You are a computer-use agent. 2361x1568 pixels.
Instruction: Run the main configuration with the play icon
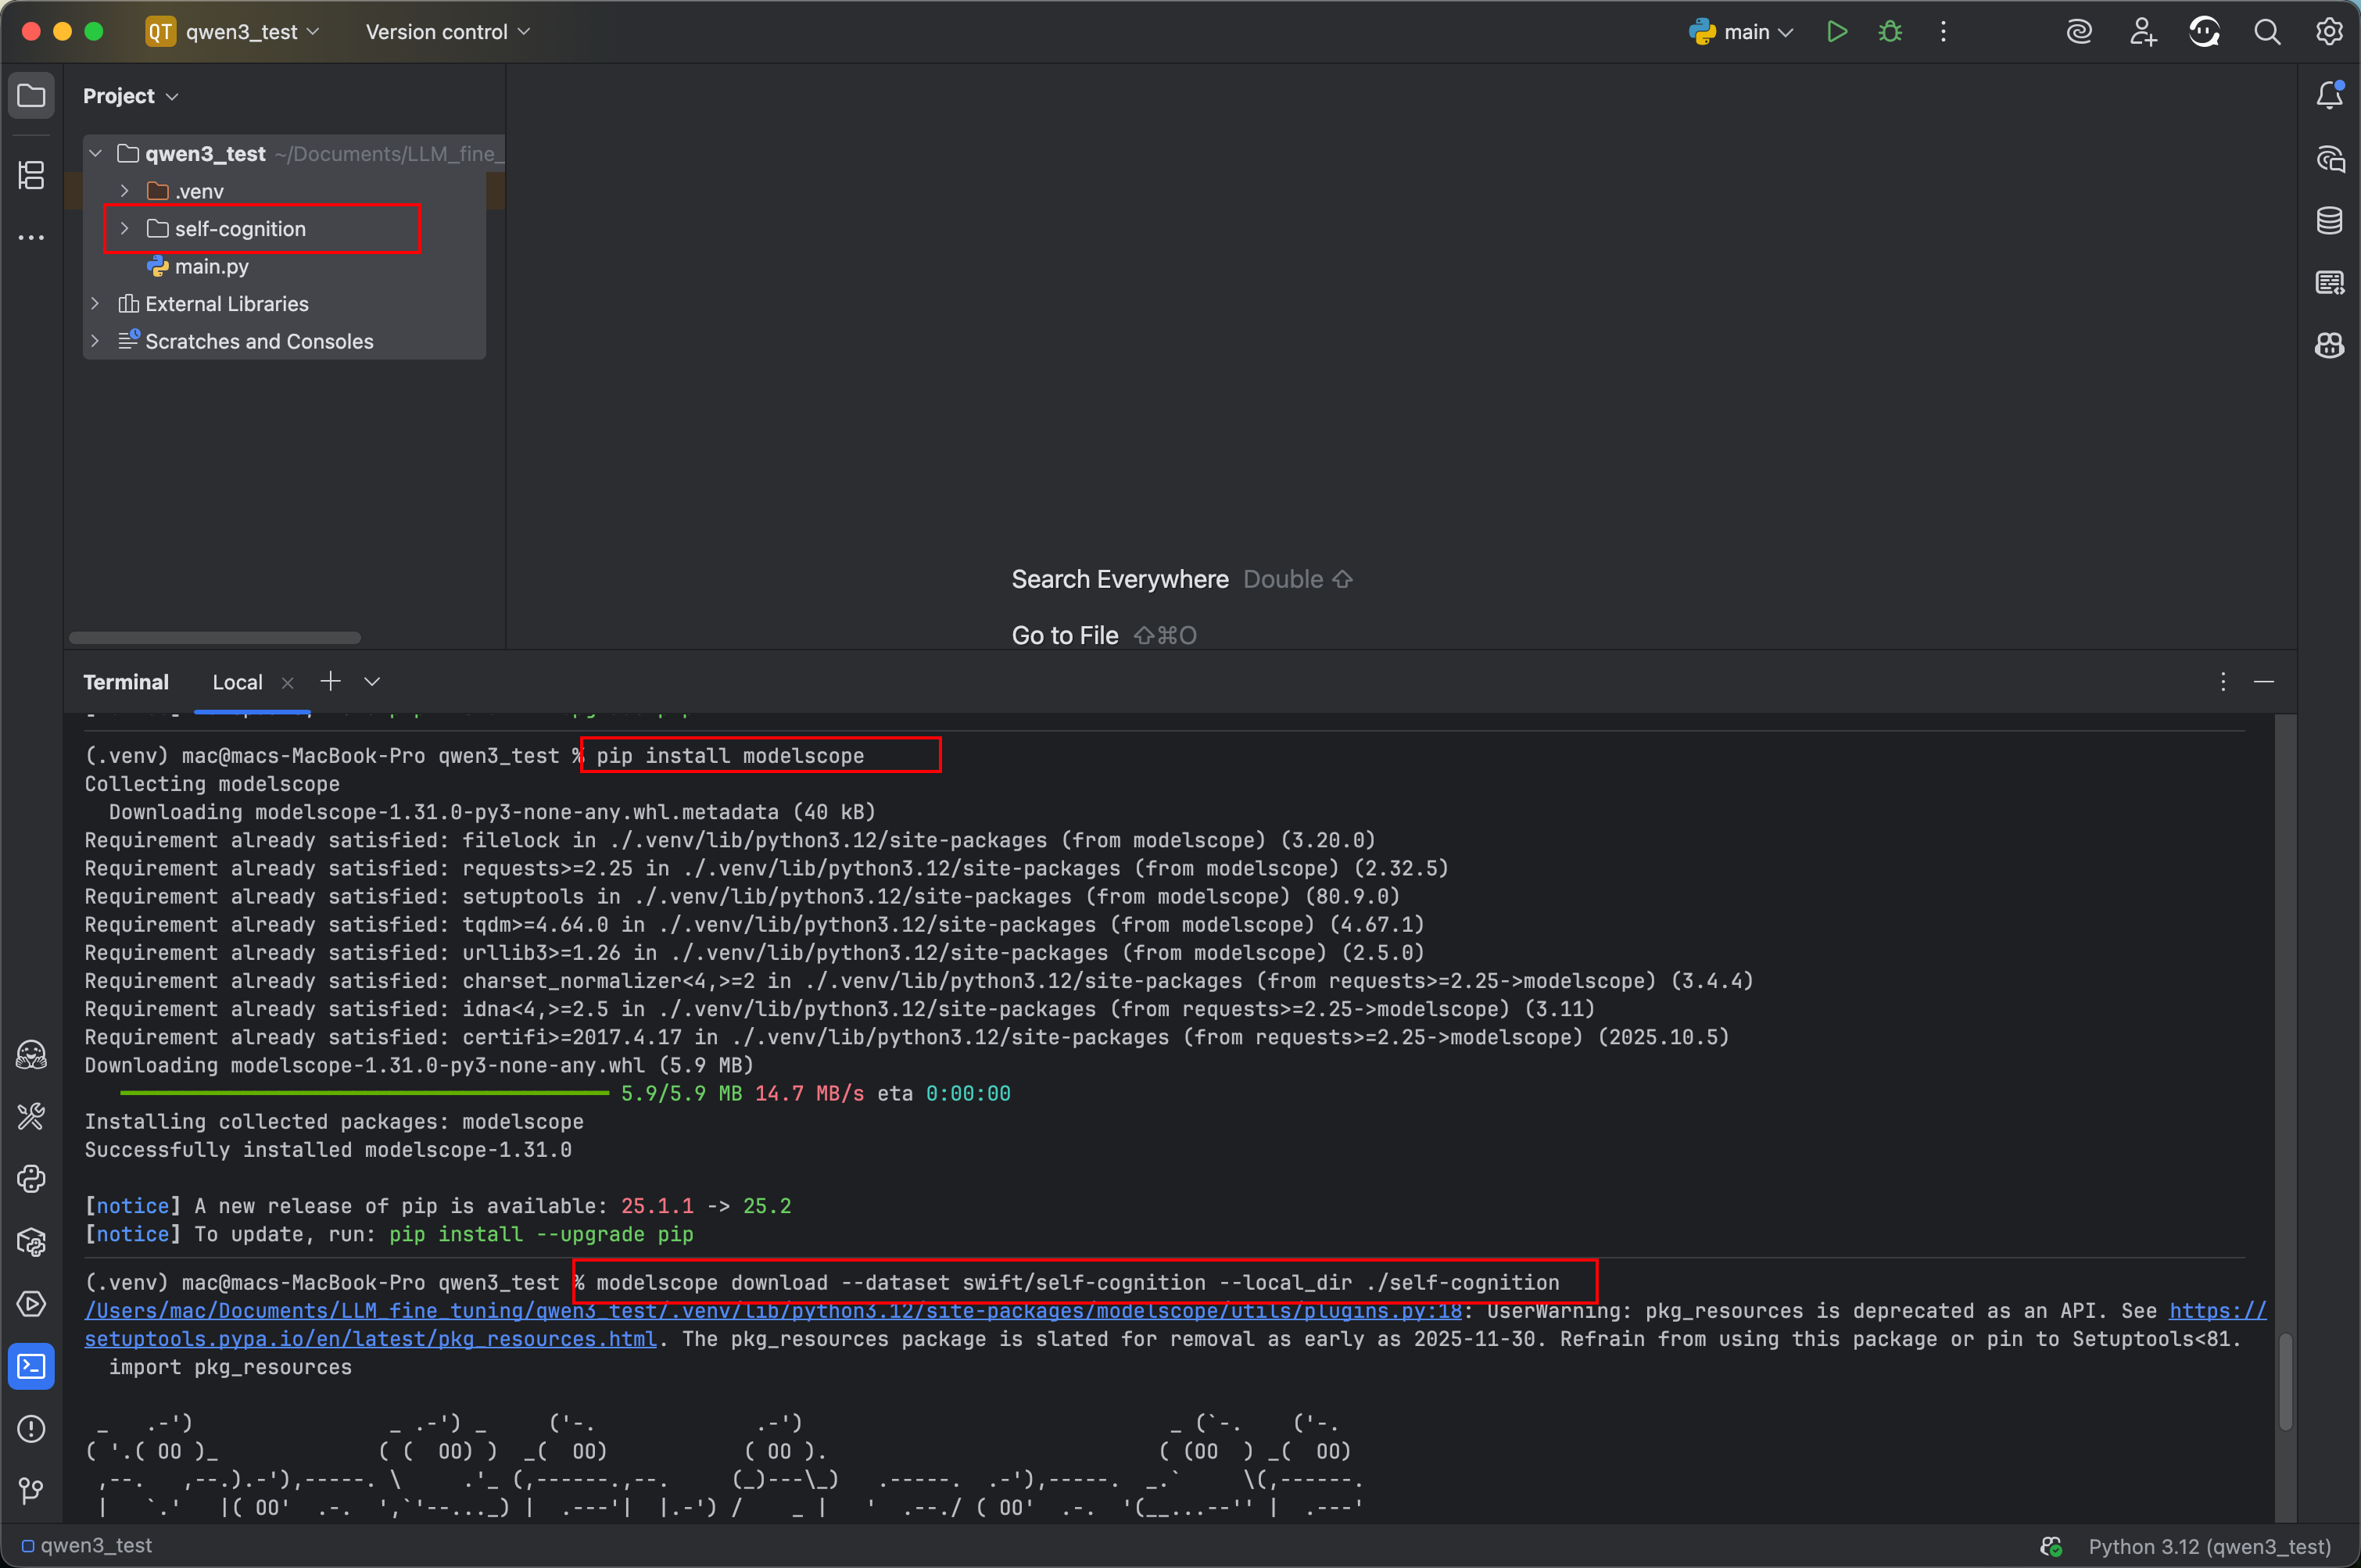tap(1836, 32)
